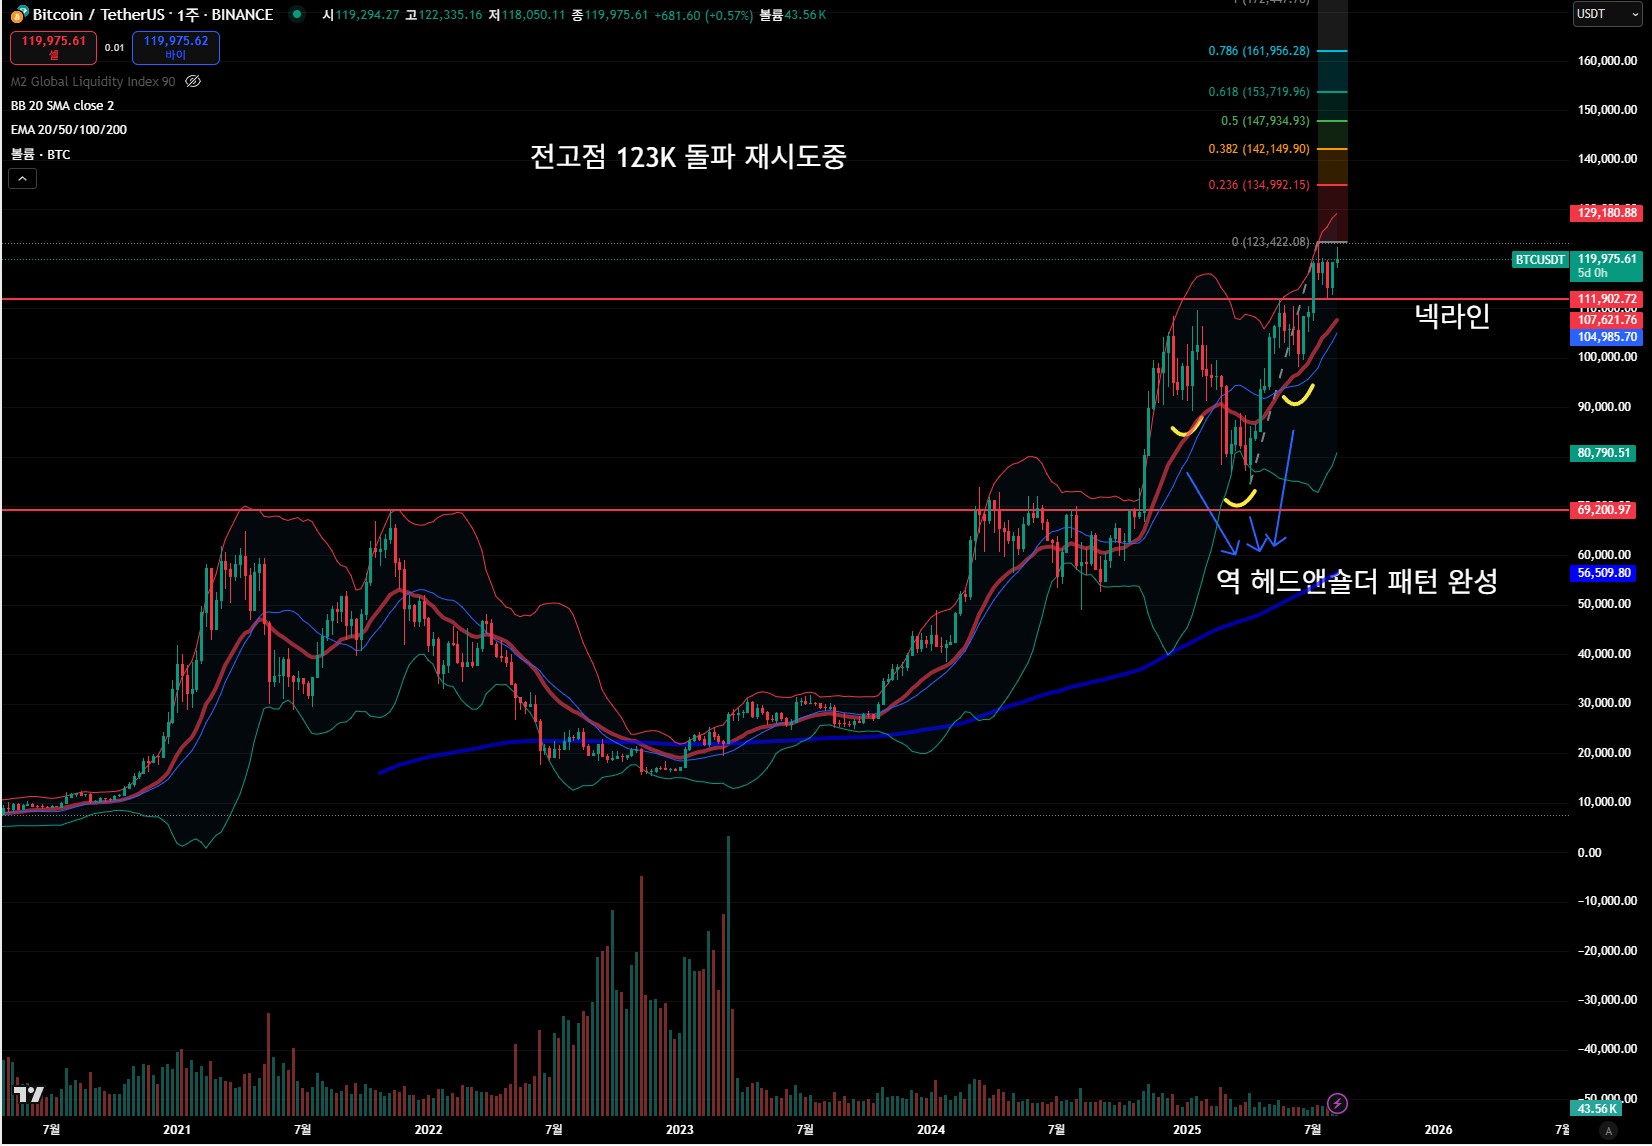Click the 69,200.97 horizontal line price label
The image size is (1652, 1146).
[1603, 510]
